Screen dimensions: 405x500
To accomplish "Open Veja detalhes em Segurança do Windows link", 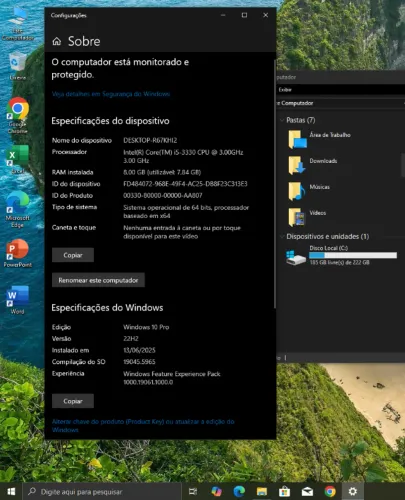I will pos(111,94).
